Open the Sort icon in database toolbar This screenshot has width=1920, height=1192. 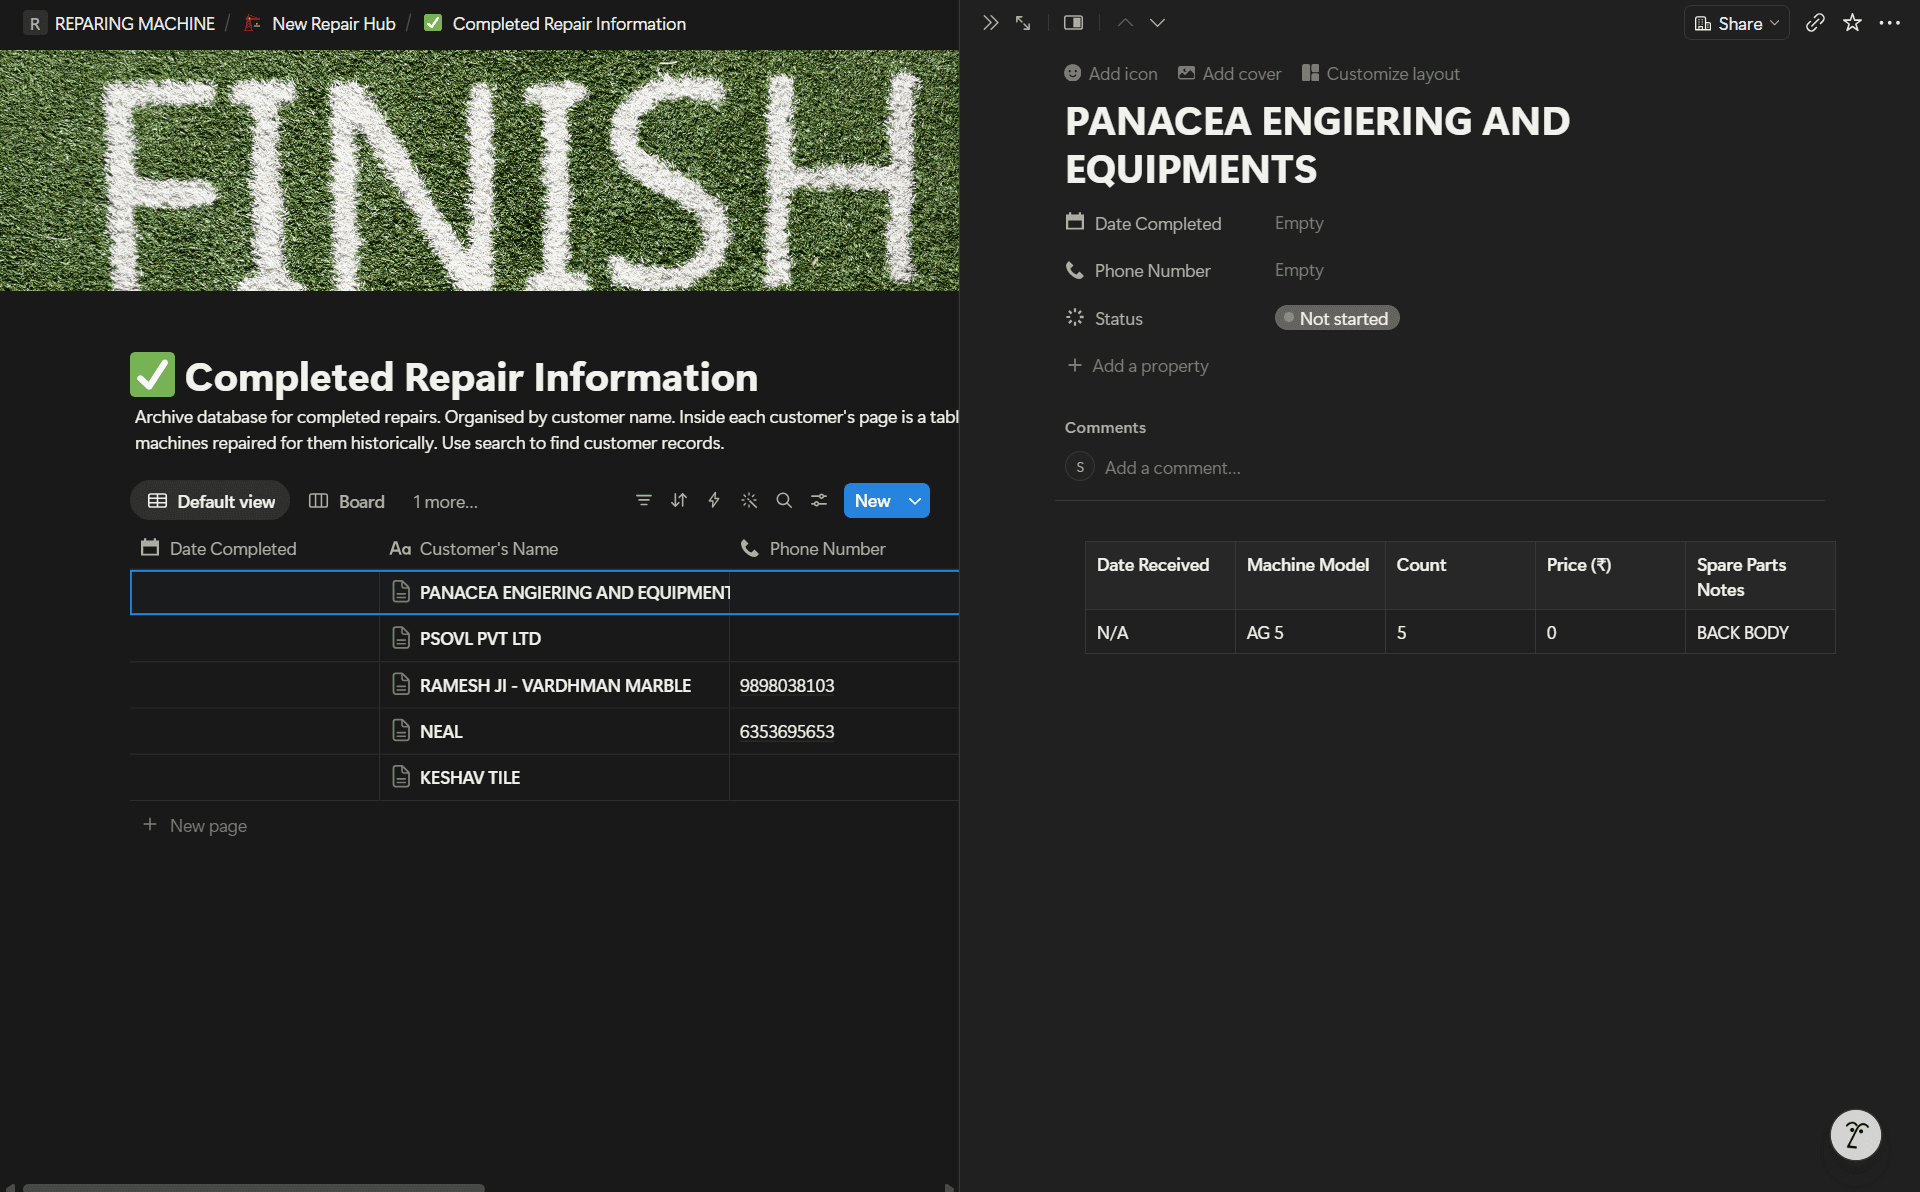(x=679, y=501)
